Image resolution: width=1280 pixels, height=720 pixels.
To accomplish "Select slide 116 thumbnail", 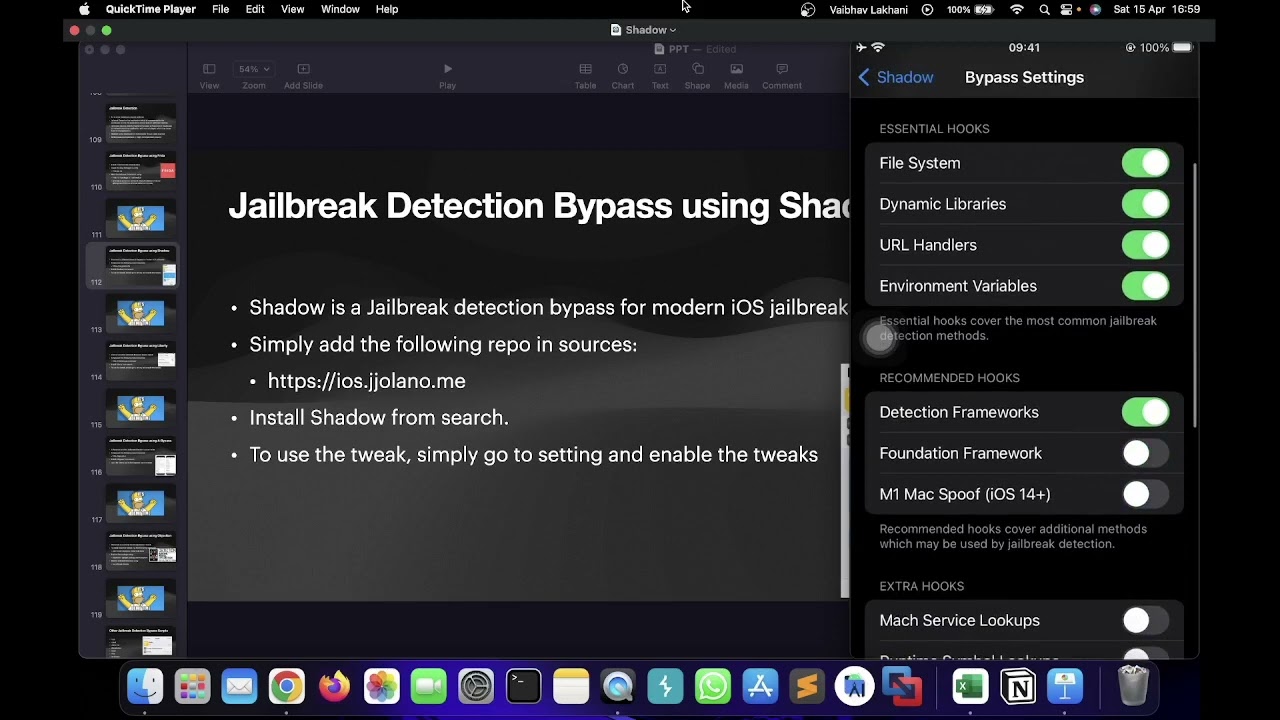I will pos(141,455).
